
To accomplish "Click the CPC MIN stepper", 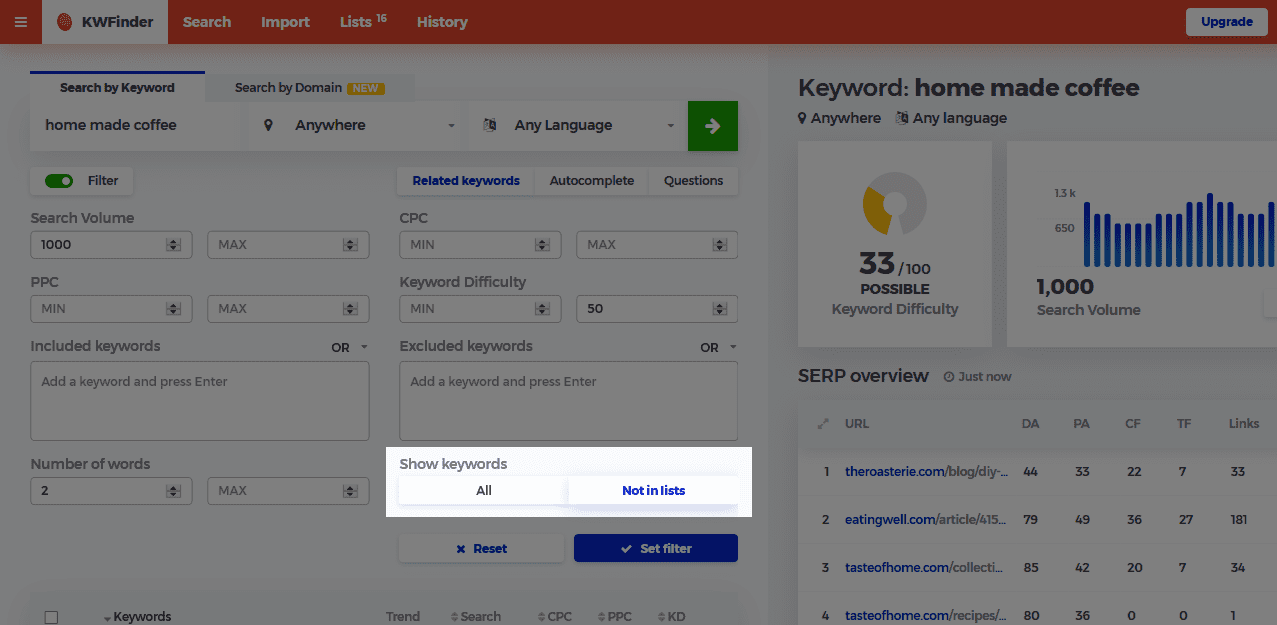I will pos(542,244).
